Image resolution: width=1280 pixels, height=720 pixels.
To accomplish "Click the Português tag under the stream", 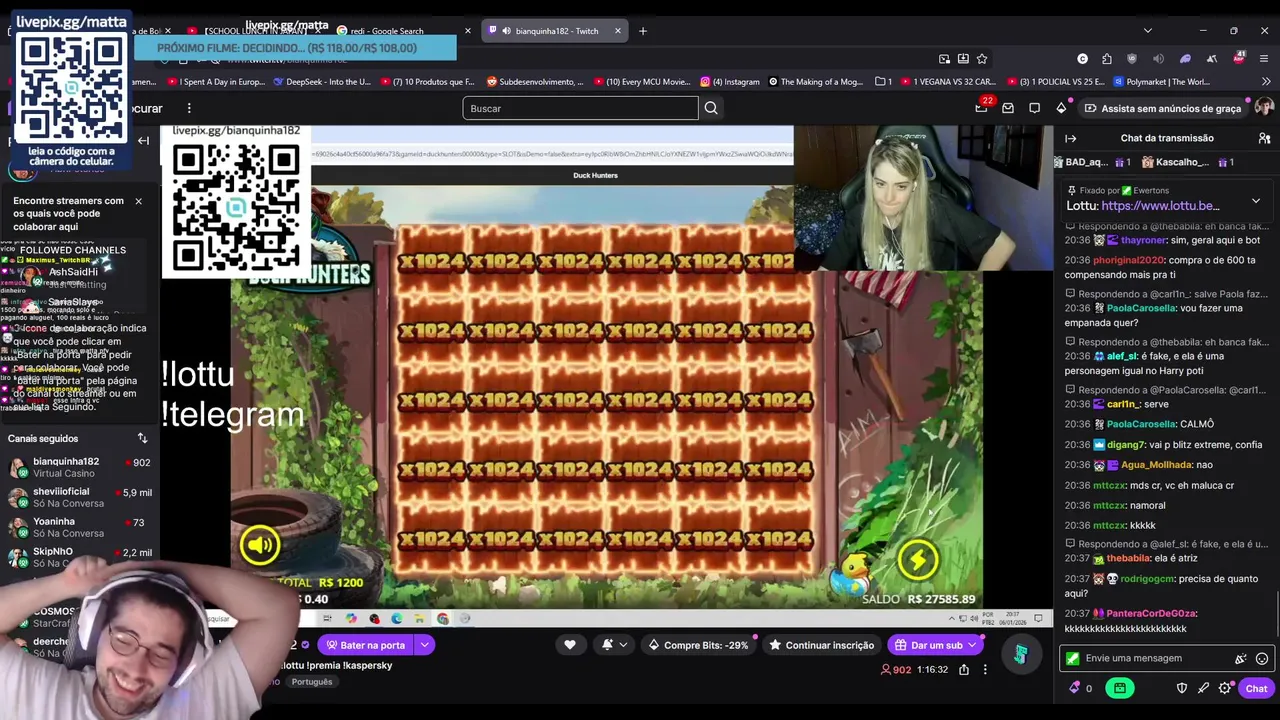I will [312, 682].
